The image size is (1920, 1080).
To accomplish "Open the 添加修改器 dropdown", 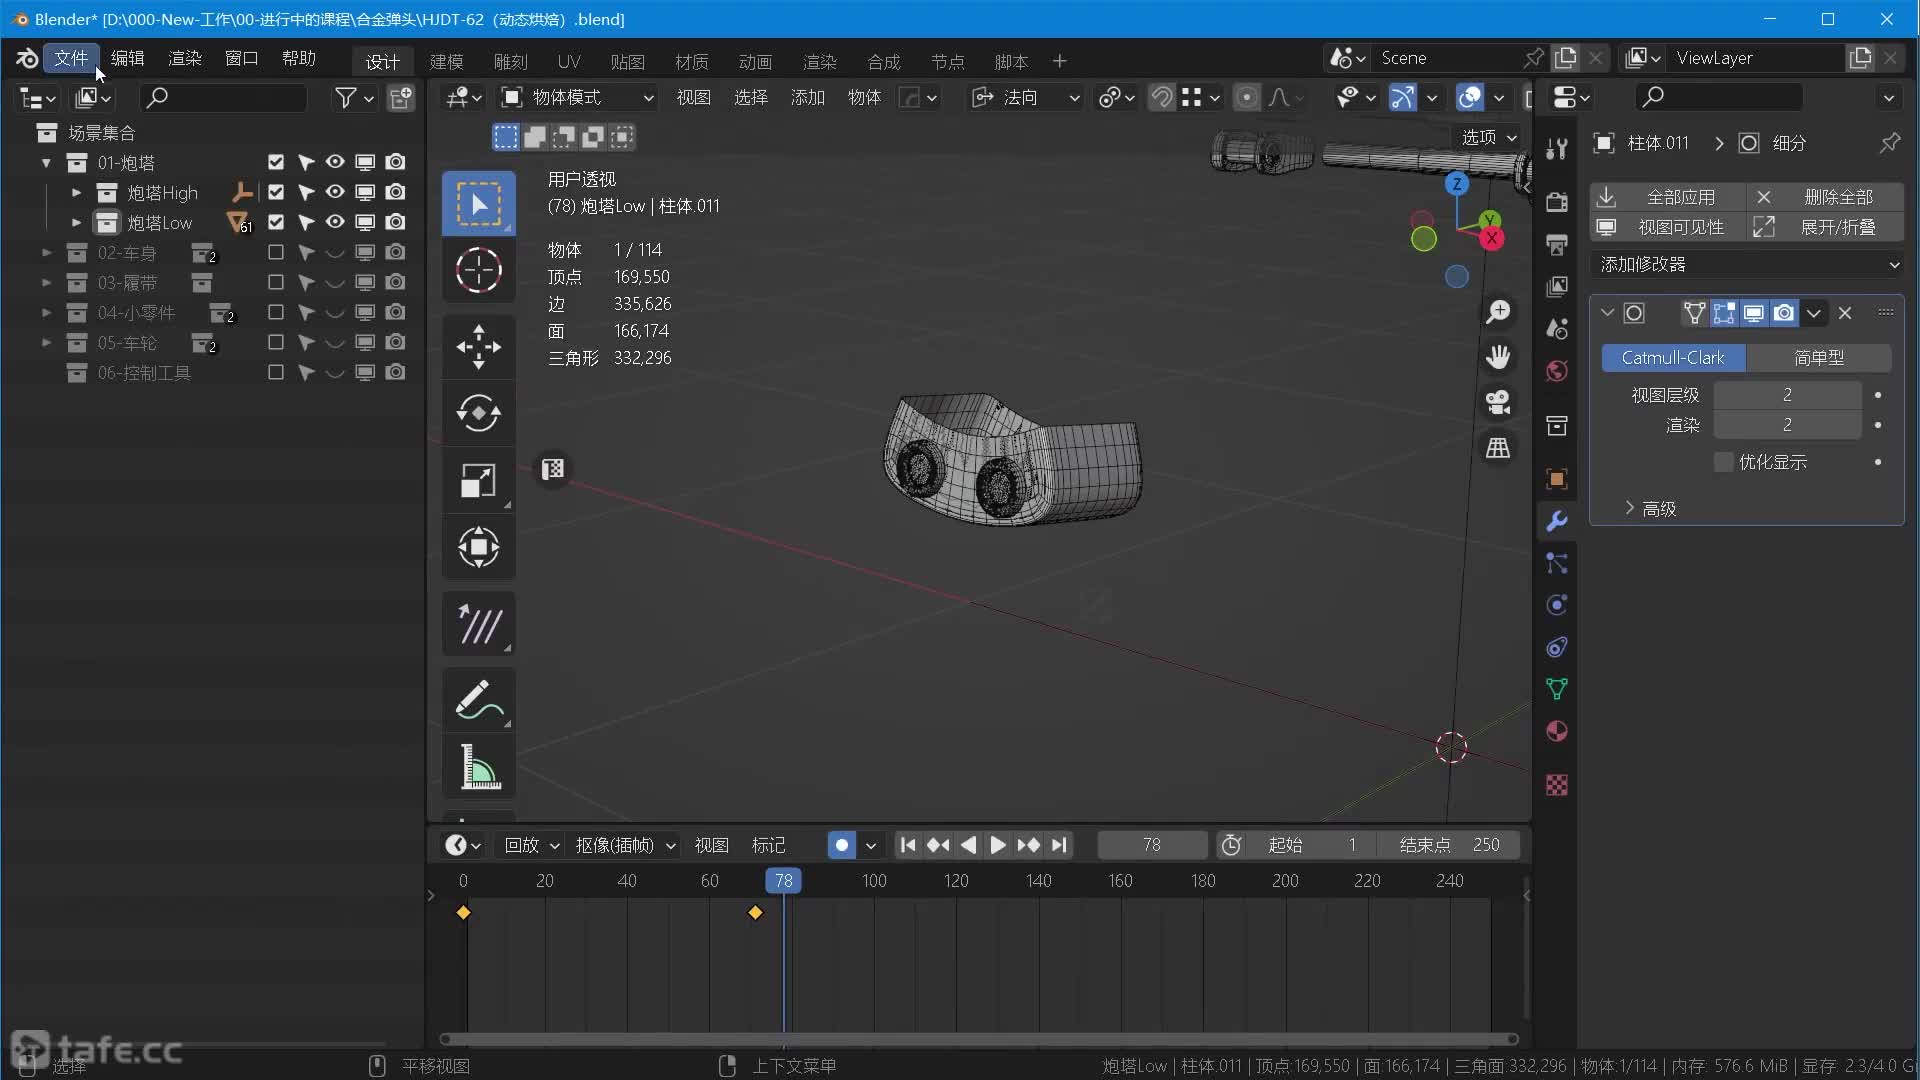I will [x=1748, y=264].
